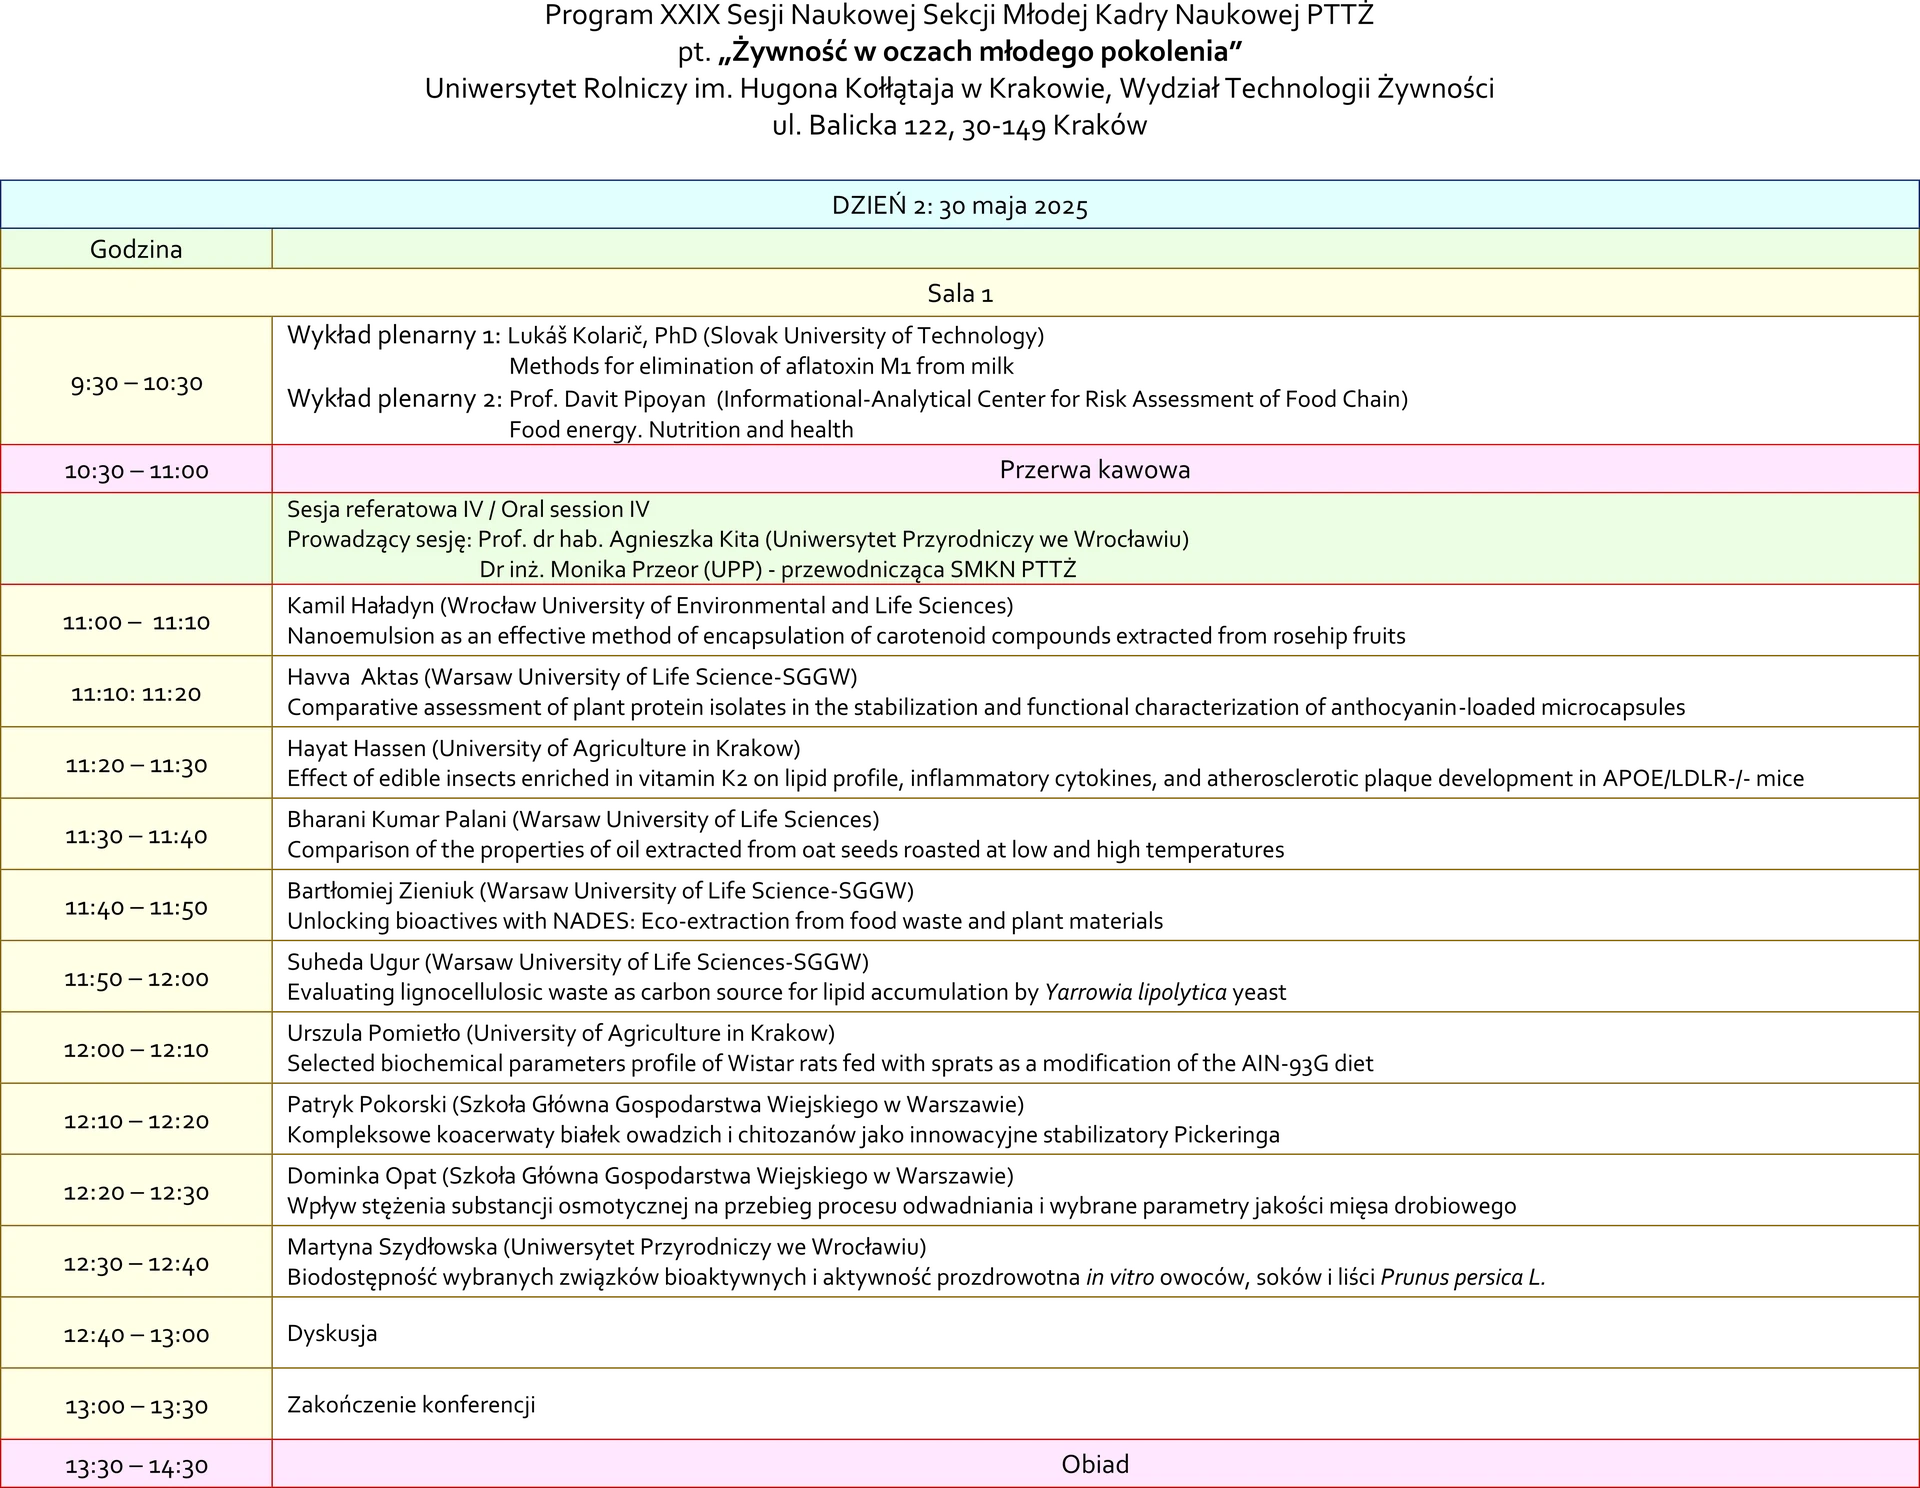Click the 'Przerwa kawowa' row

1095,470
